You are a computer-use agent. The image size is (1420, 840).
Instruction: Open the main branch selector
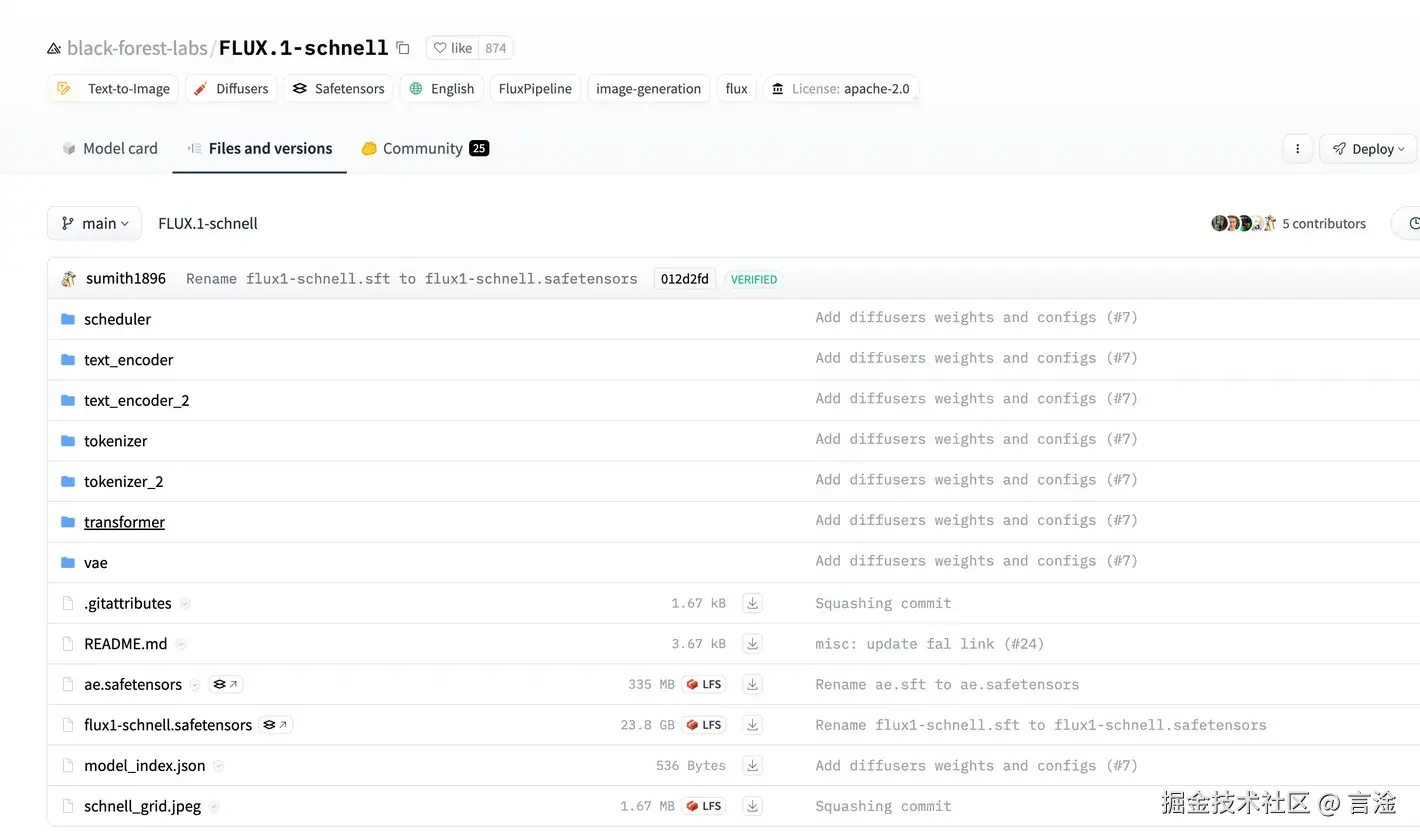94,223
